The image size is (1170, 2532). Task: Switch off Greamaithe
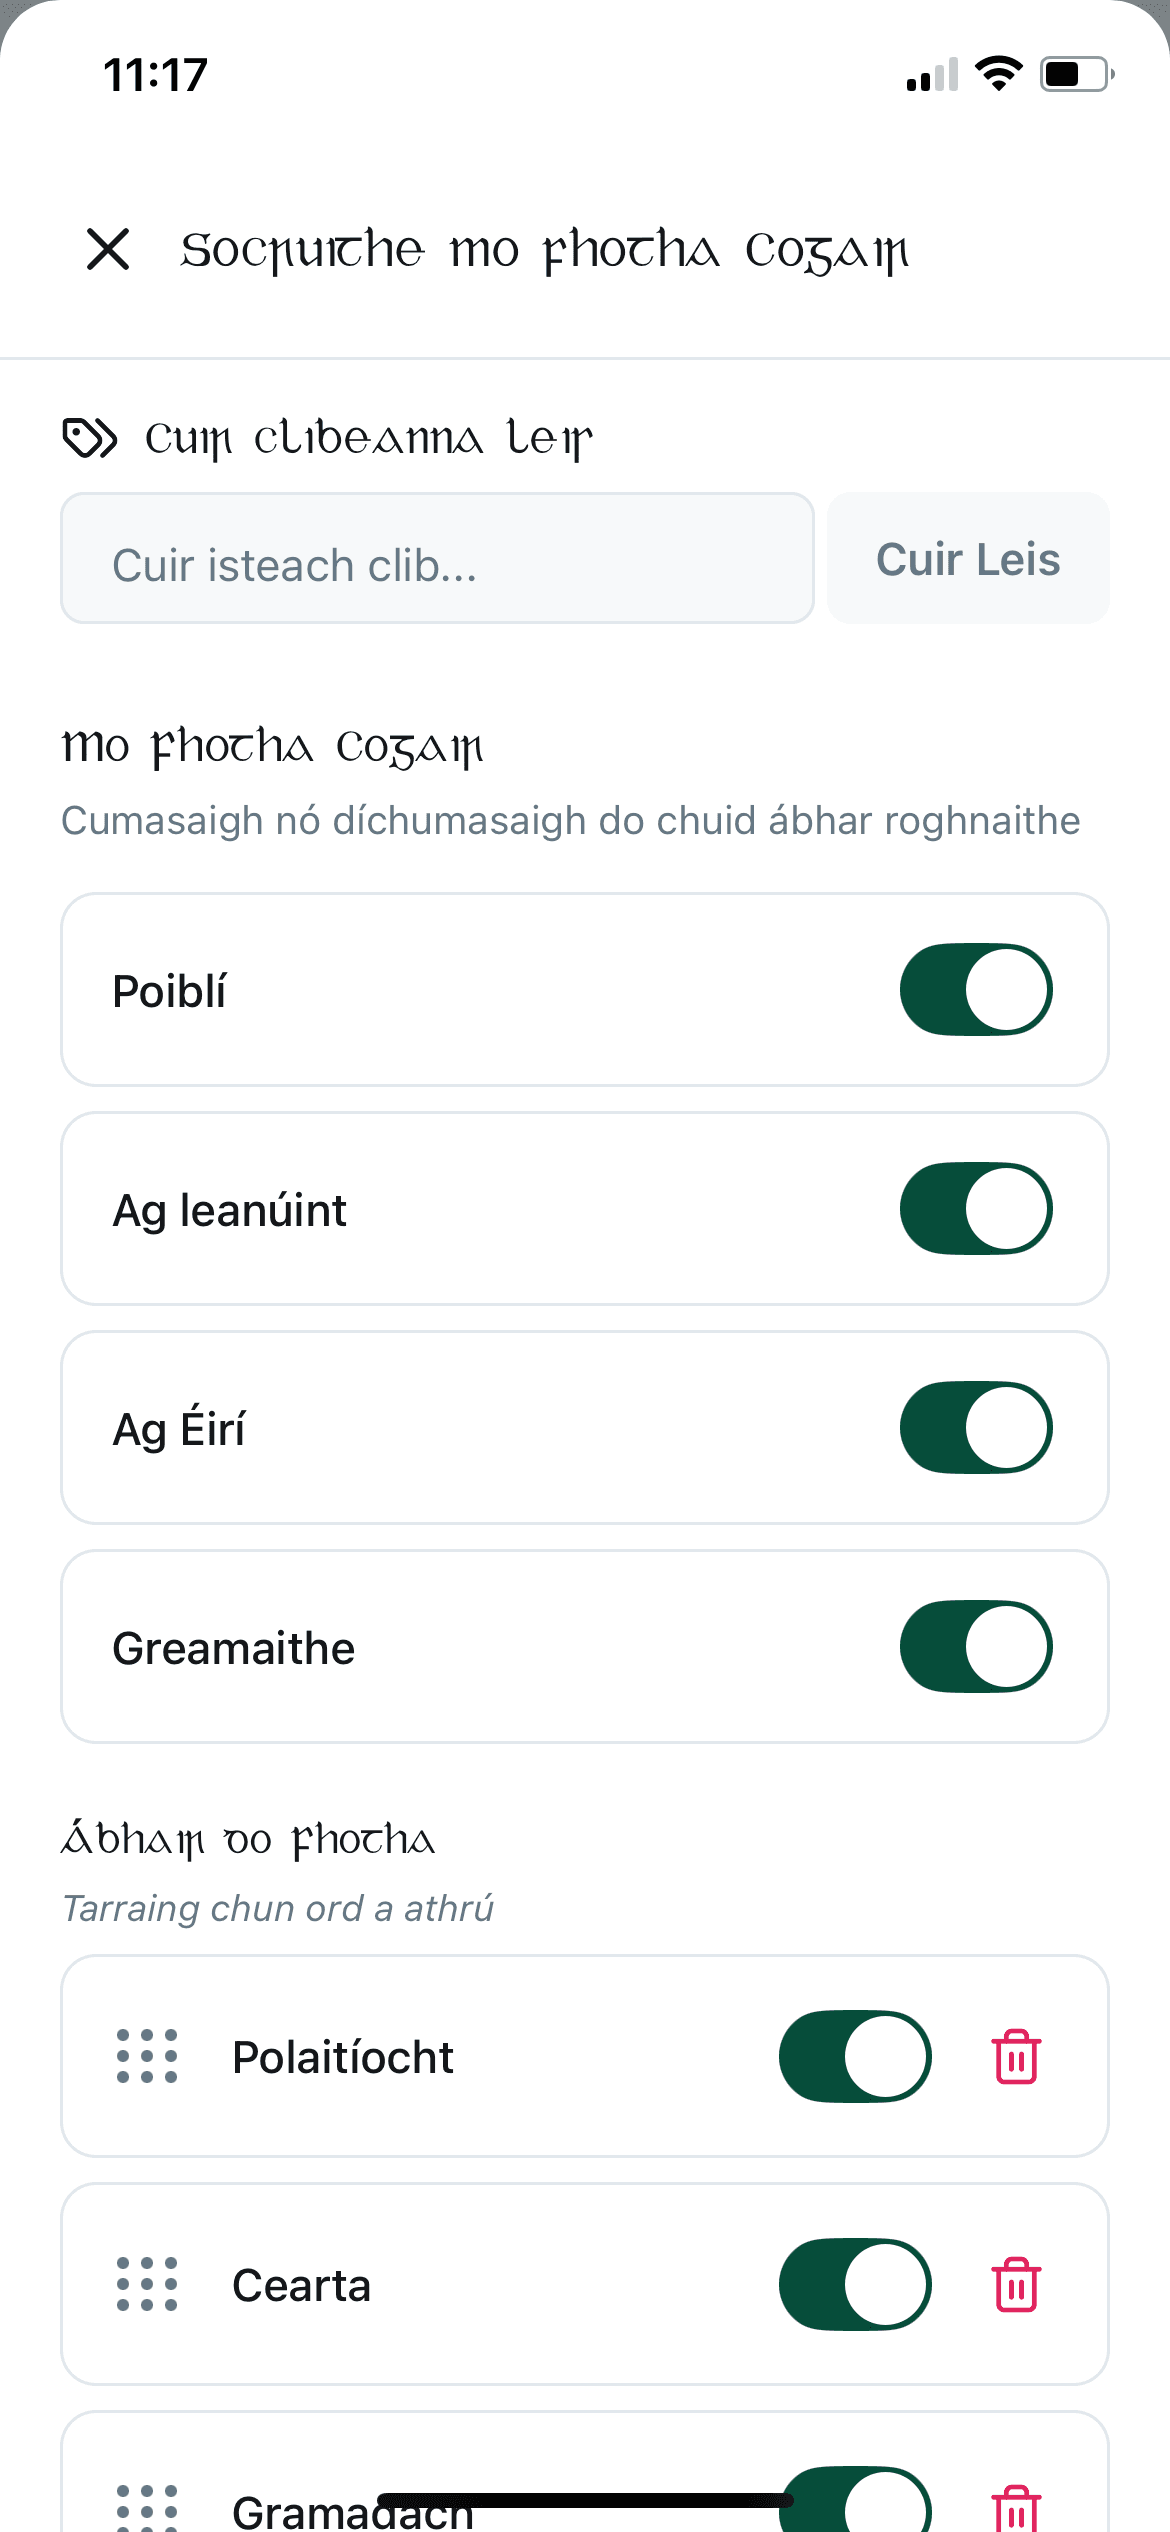click(x=976, y=1646)
